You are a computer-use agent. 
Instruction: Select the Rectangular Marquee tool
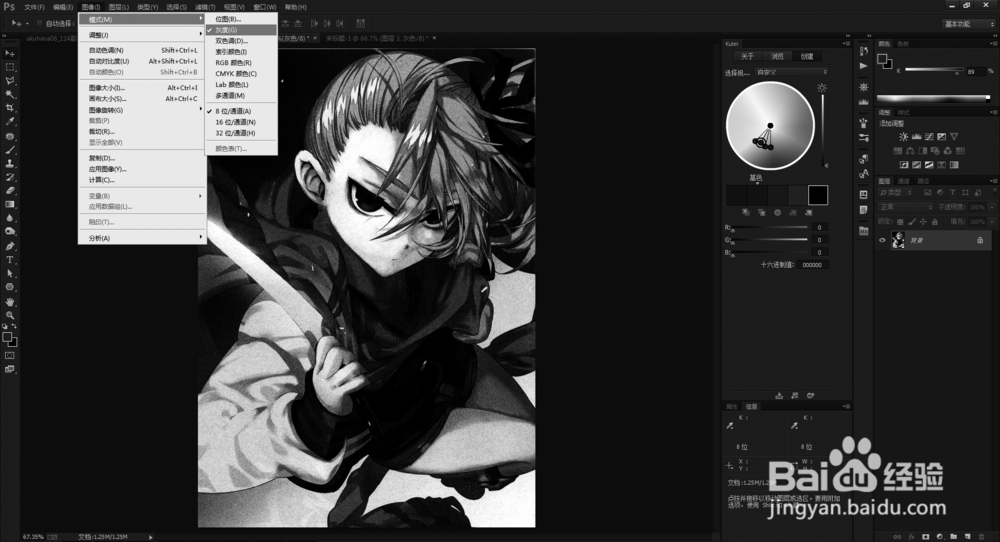pyautogui.click(x=10, y=67)
